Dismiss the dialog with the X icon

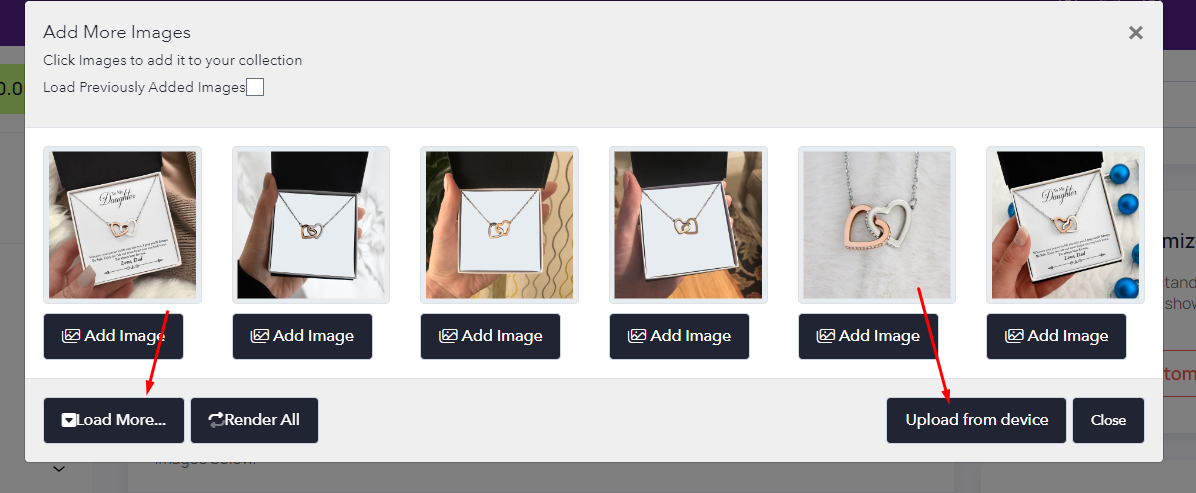point(1136,33)
